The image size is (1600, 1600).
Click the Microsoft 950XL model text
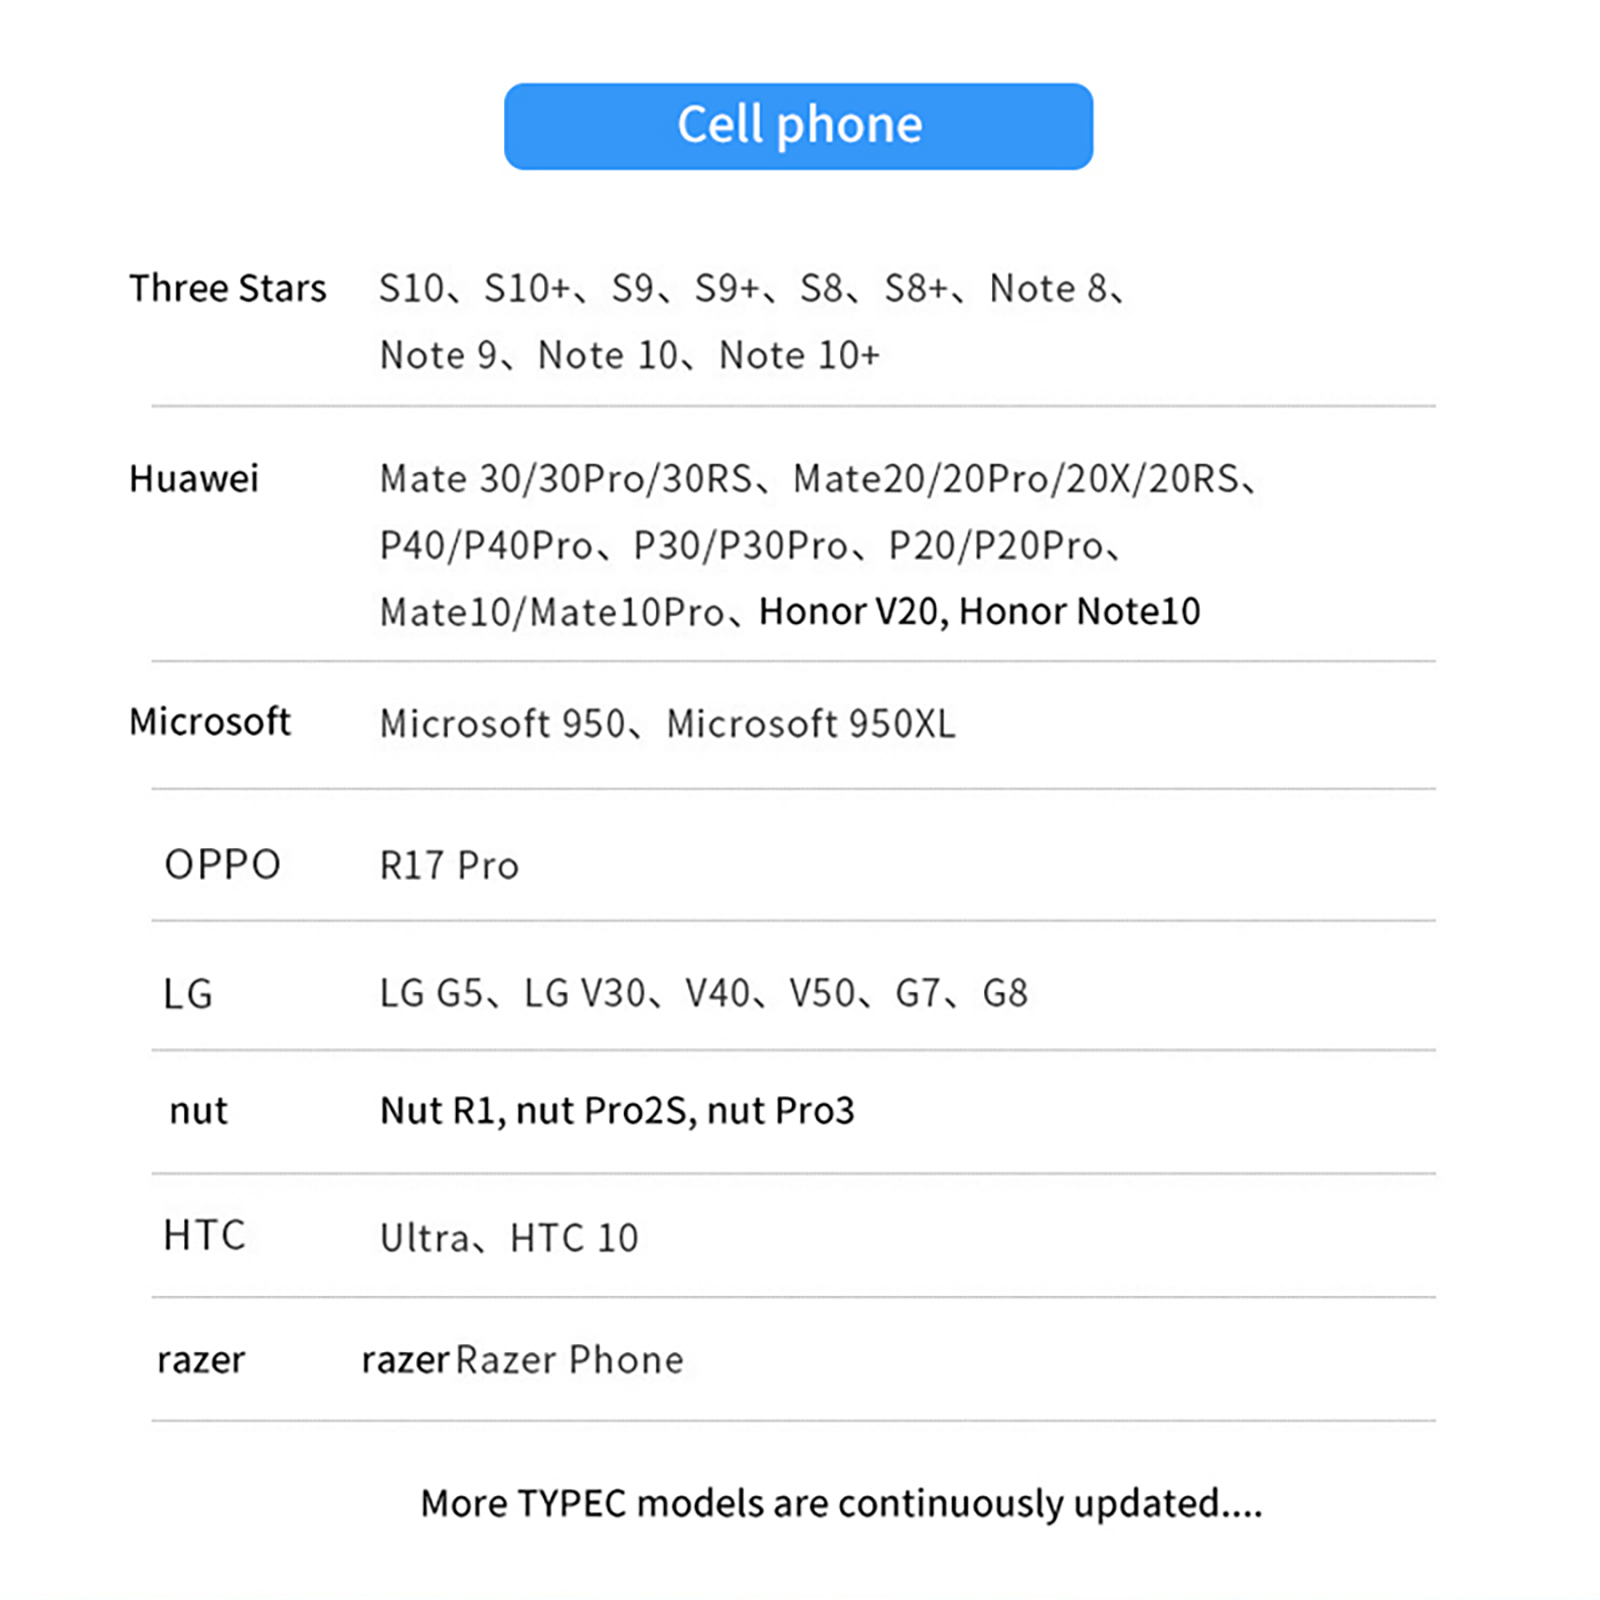811,724
